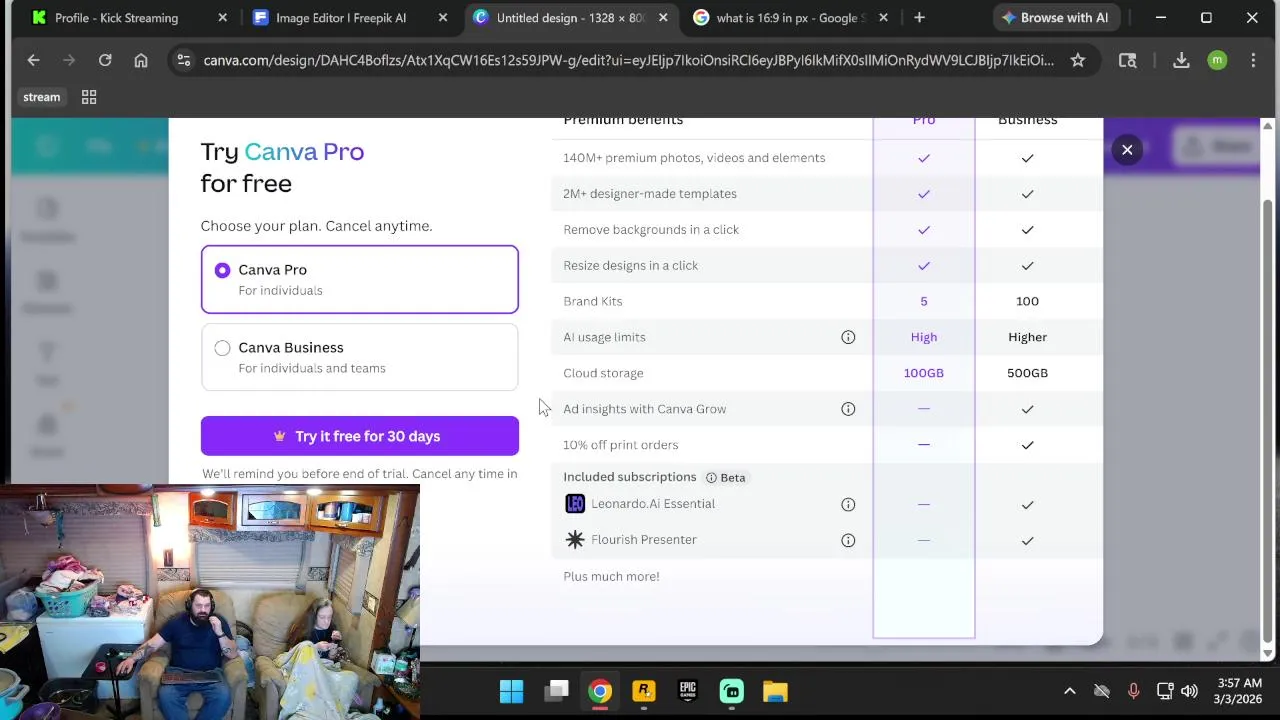Show hidden system tray icons

1069,691
